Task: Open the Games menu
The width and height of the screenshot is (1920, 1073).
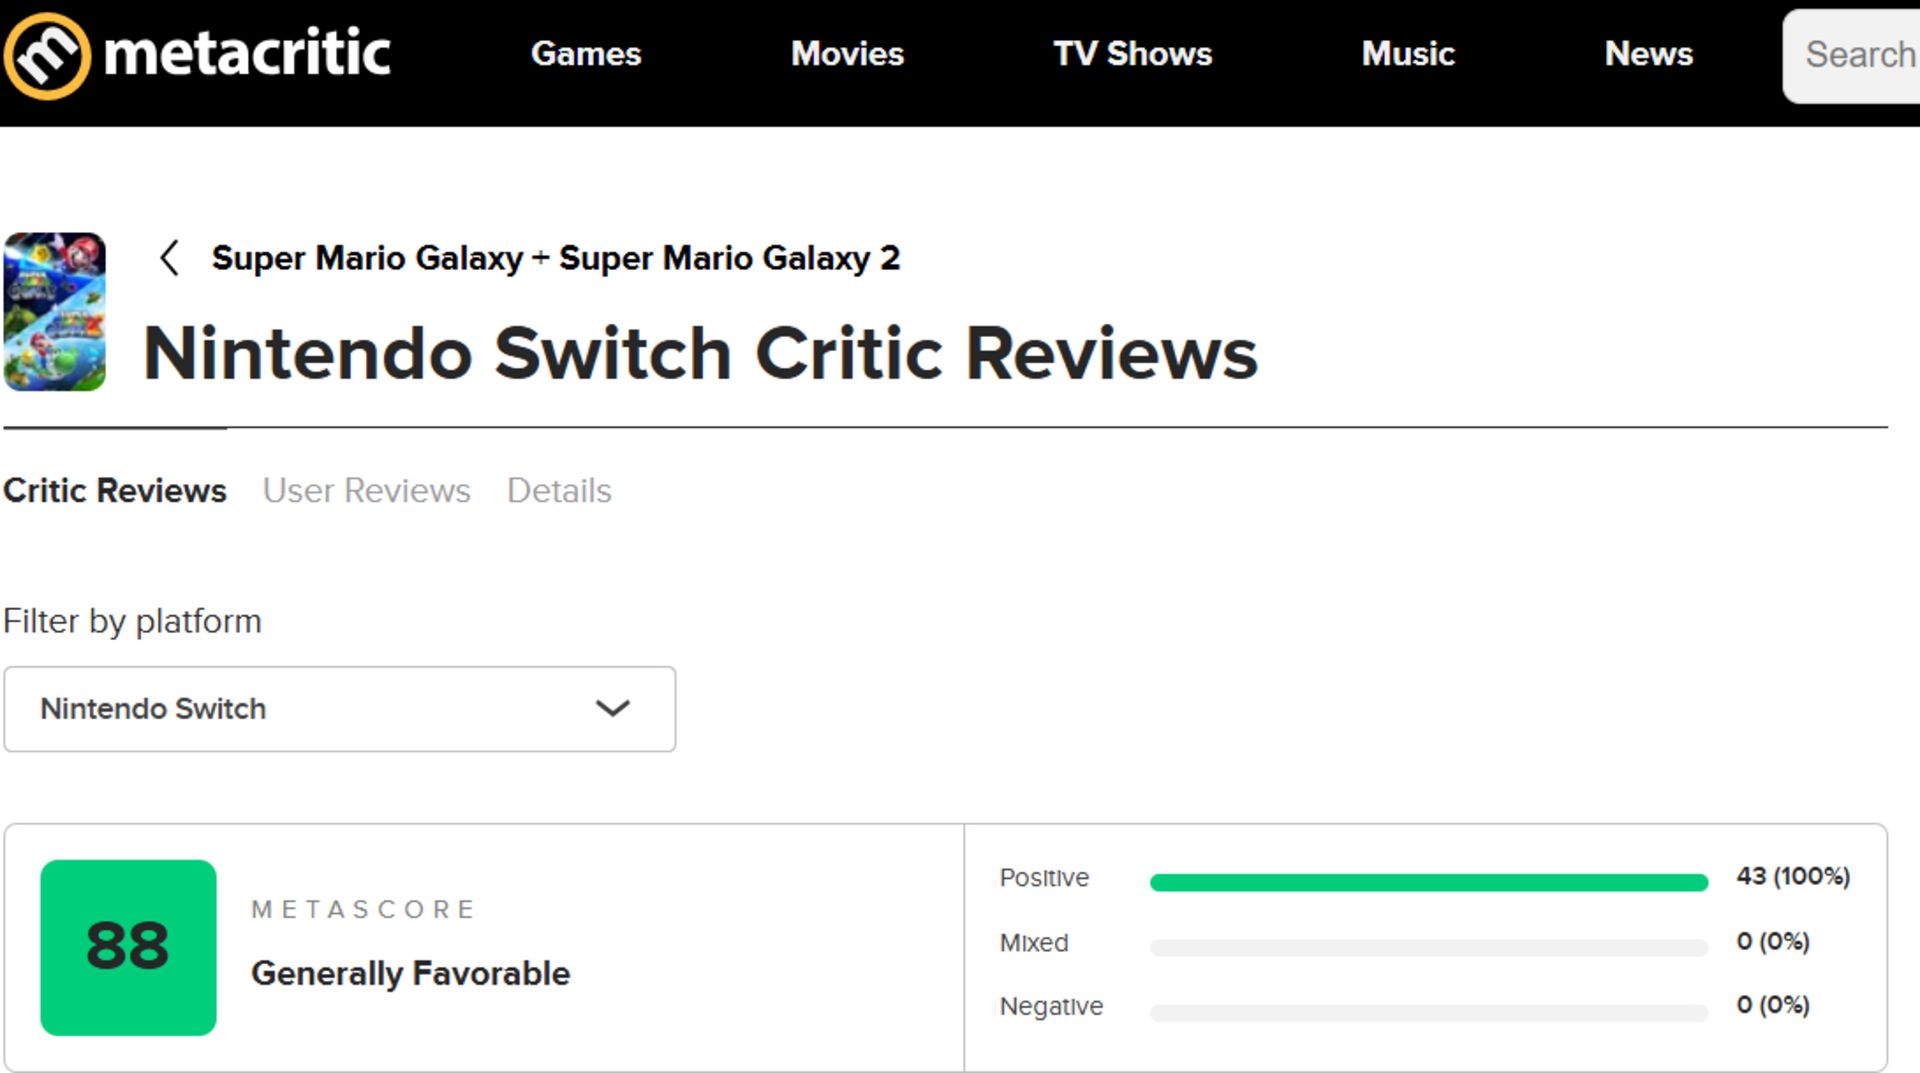Action: point(585,54)
